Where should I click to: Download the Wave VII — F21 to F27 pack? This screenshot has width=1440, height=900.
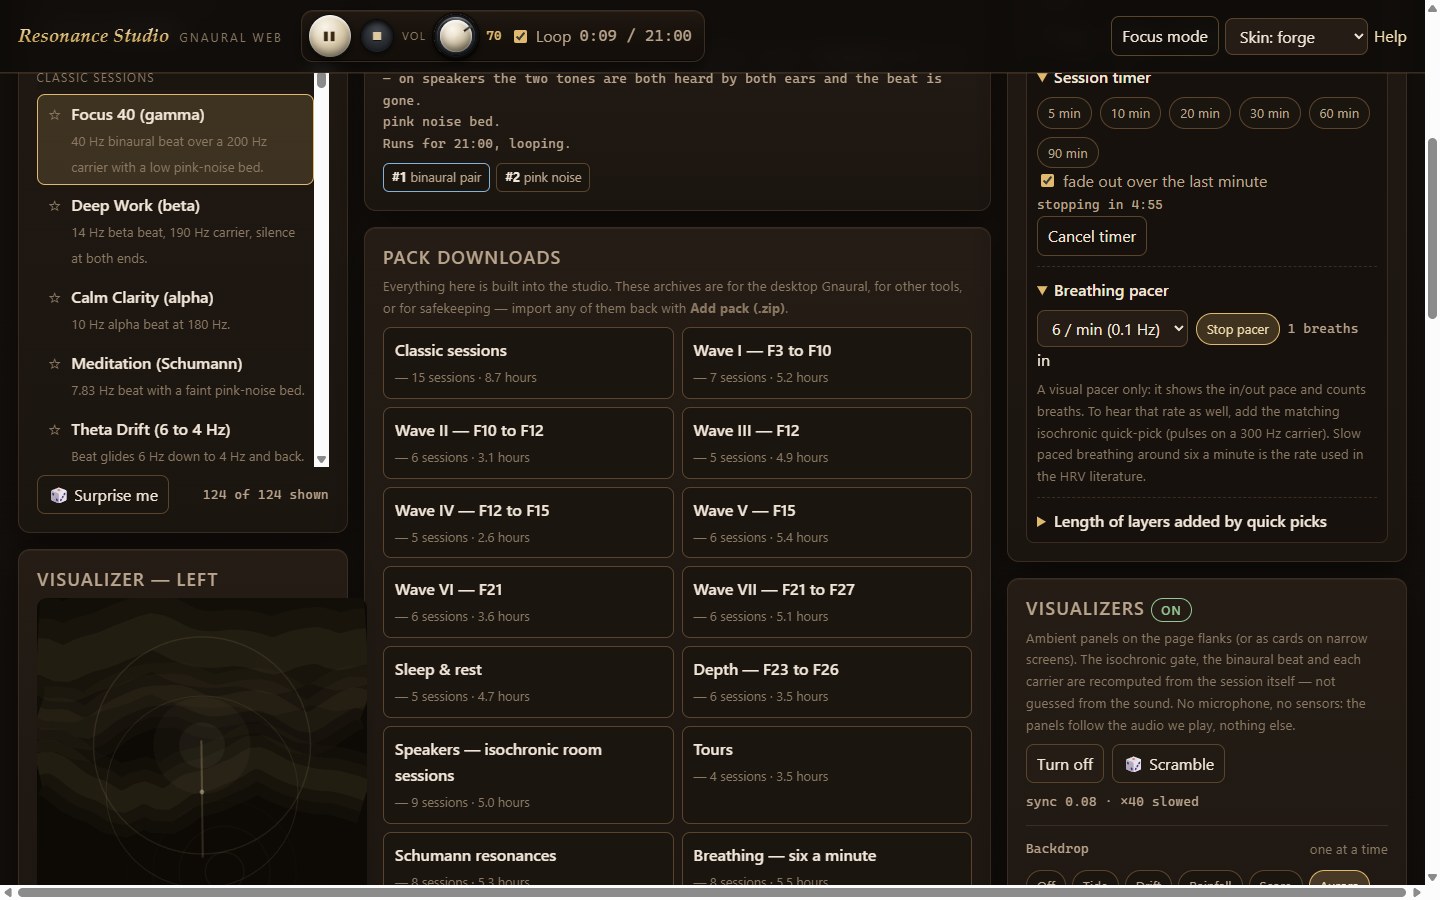(x=827, y=602)
